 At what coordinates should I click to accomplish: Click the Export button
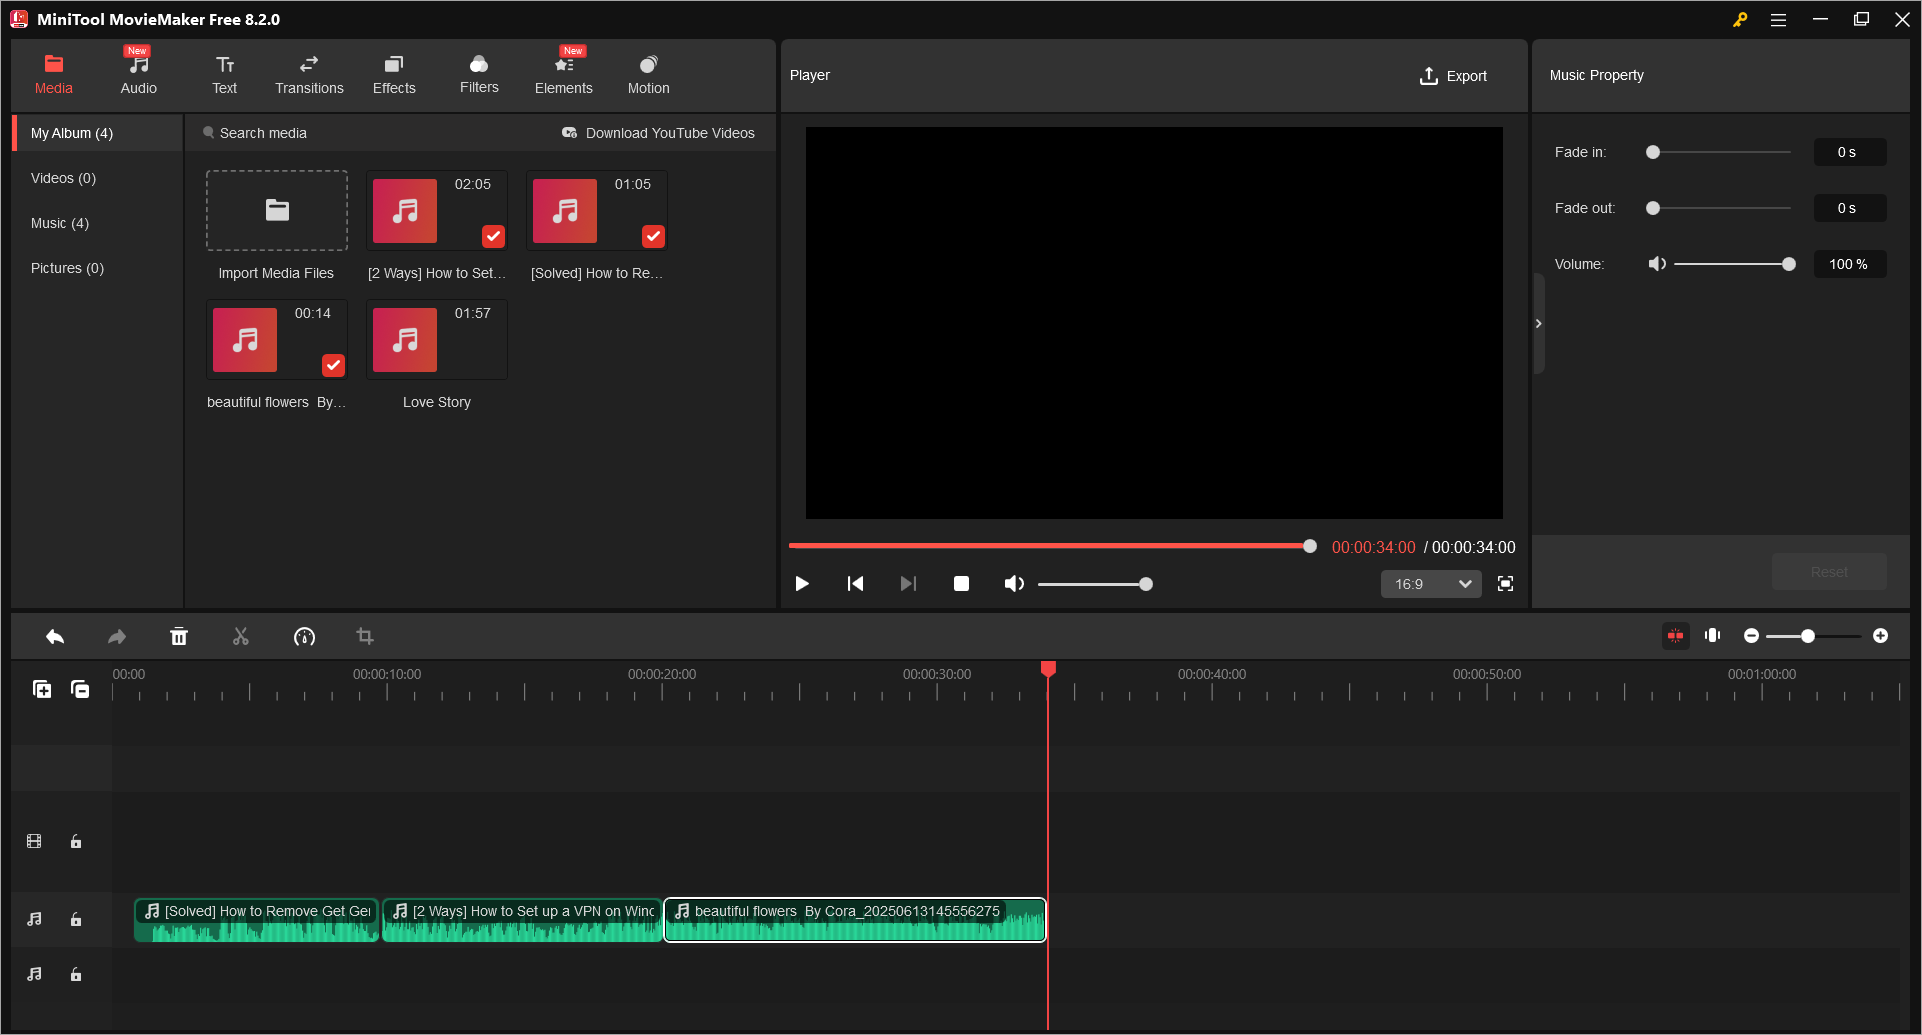tap(1453, 76)
